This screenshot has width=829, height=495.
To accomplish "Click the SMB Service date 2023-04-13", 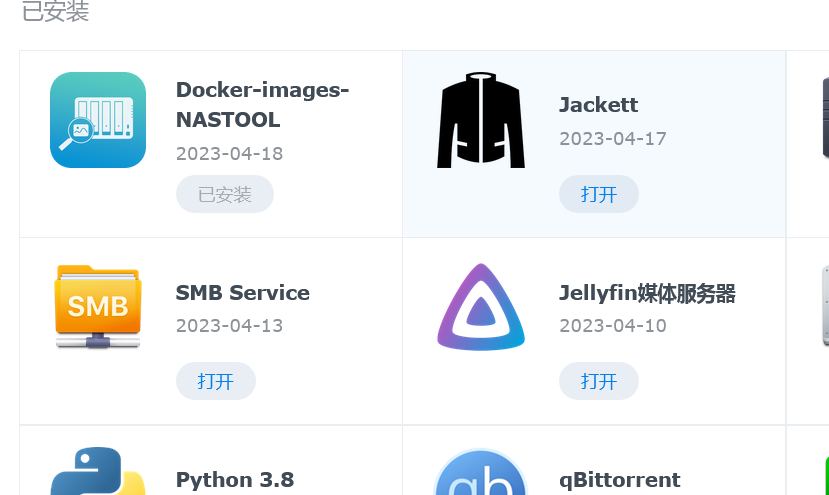I will coord(229,326).
